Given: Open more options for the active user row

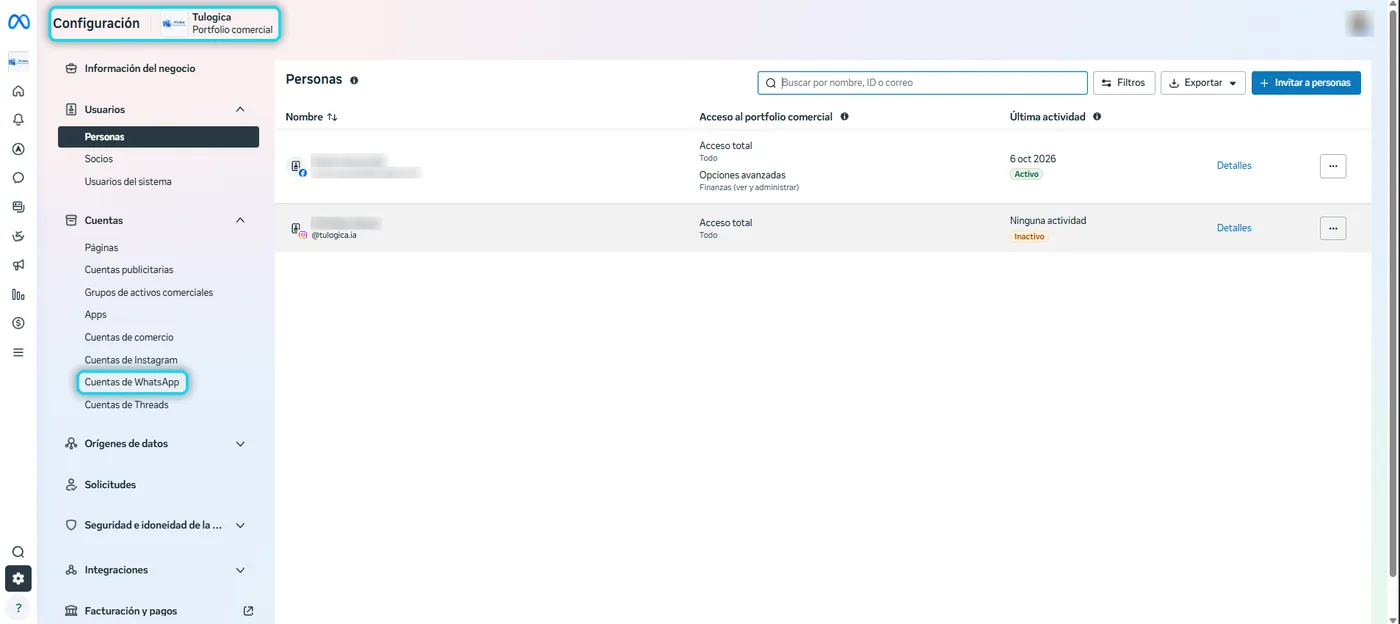Looking at the screenshot, I should pyautogui.click(x=1333, y=166).
